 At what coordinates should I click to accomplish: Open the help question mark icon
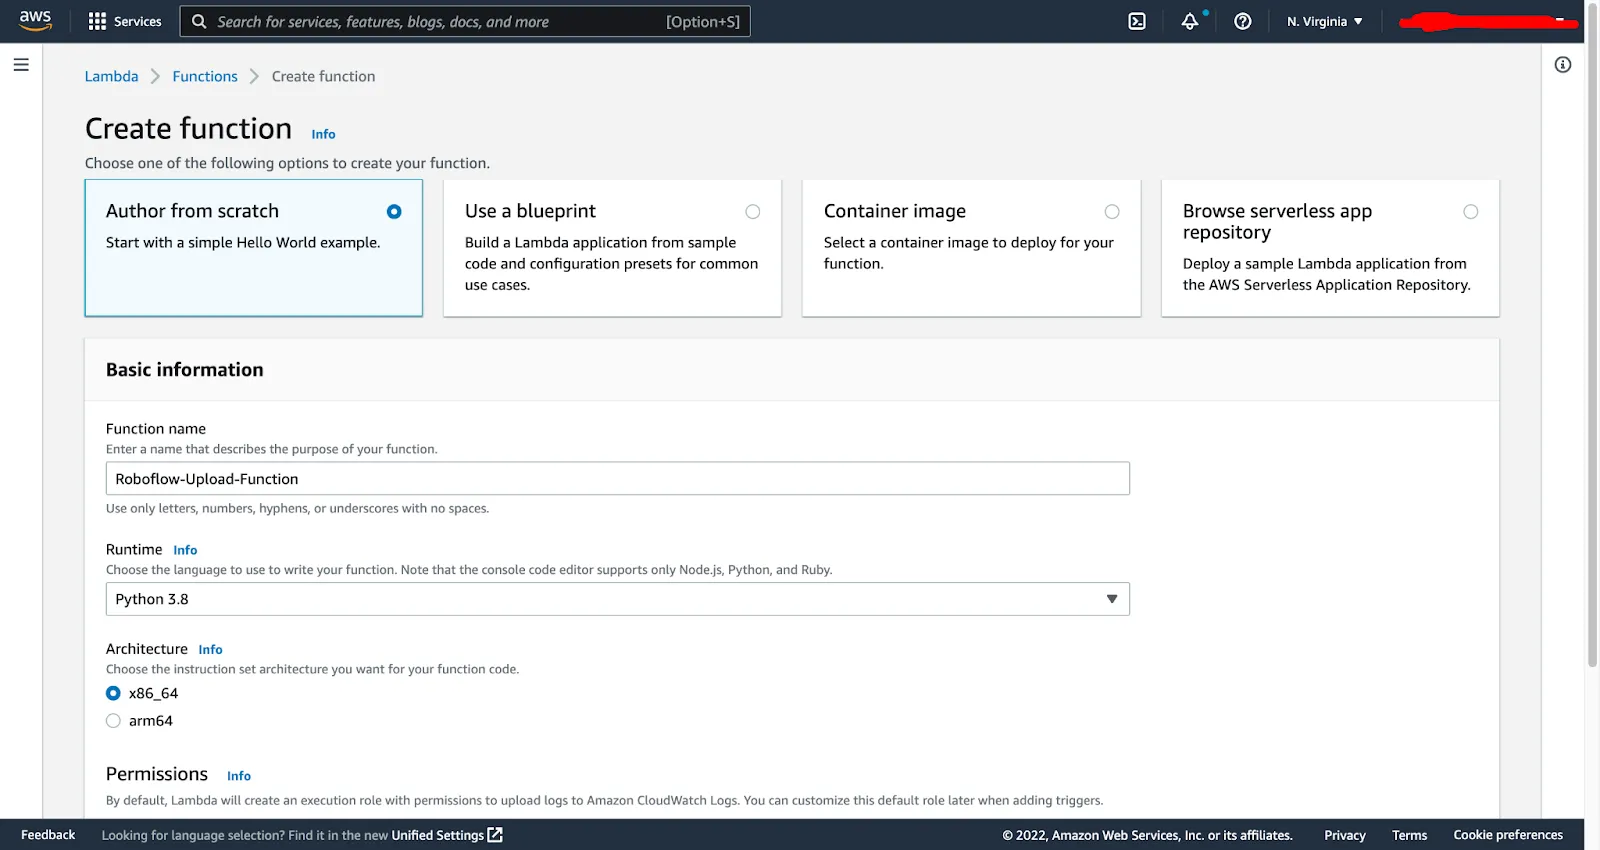pyautogui.click(x=1243, y=21)
